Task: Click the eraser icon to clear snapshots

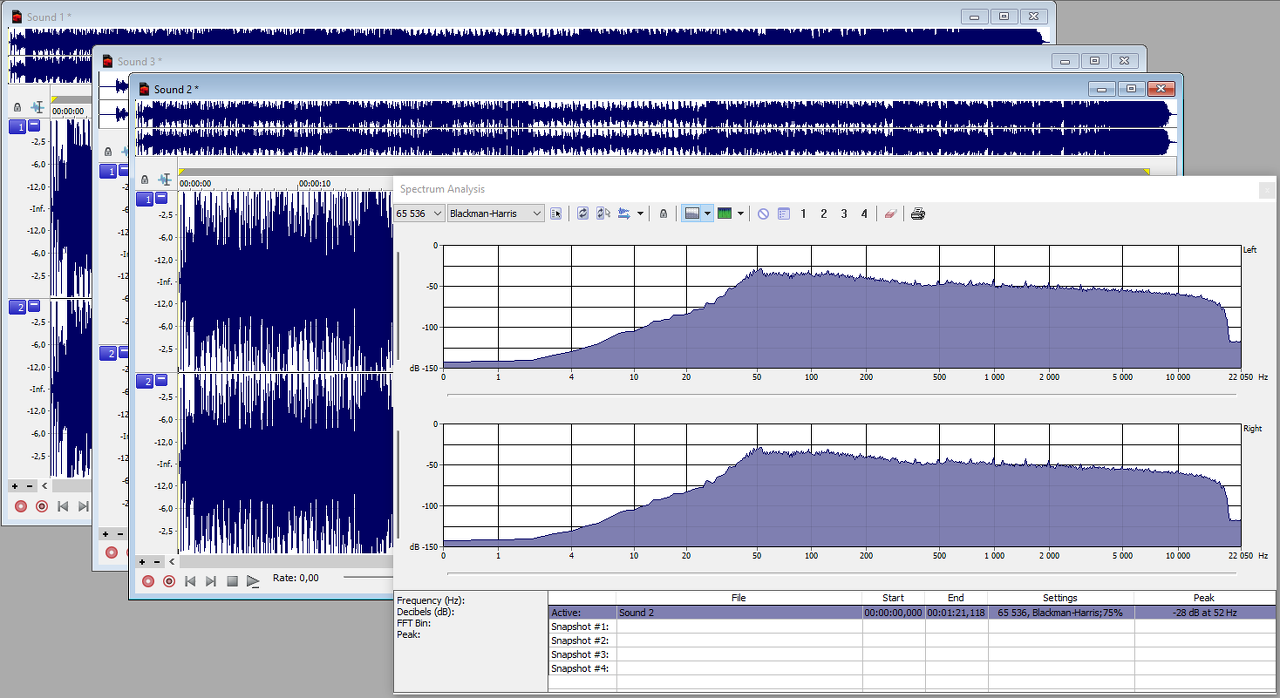Action: (x=890, y=214)
